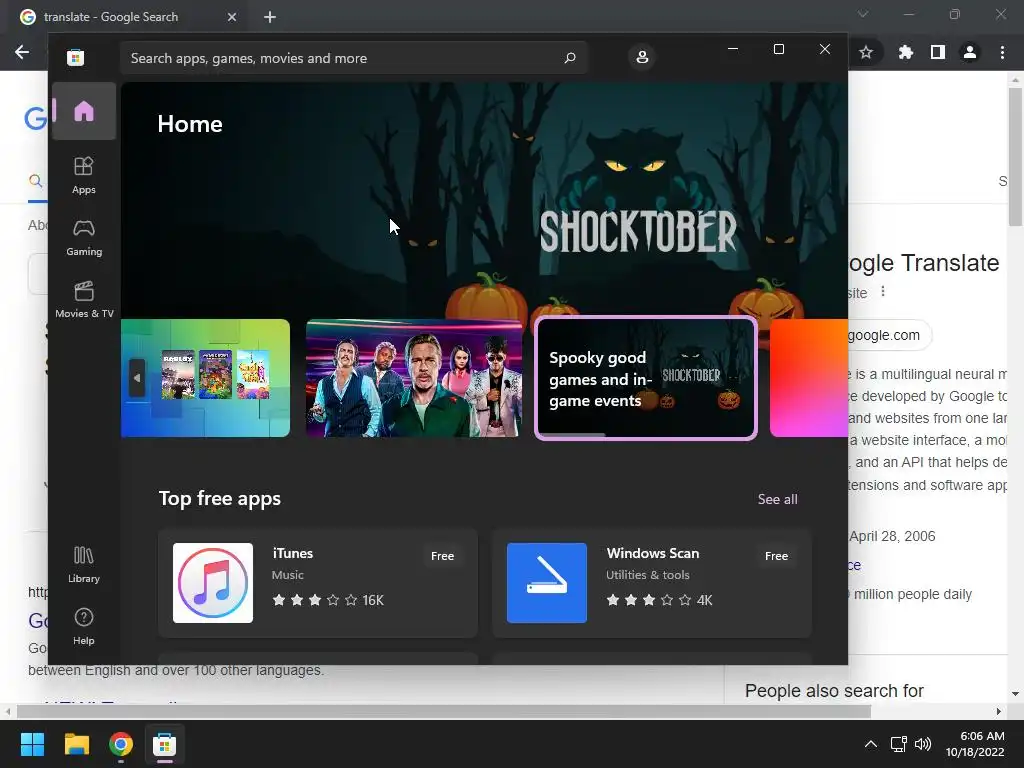Click the Music category under iTunes

pyautogui.click(x=287, y=575)
